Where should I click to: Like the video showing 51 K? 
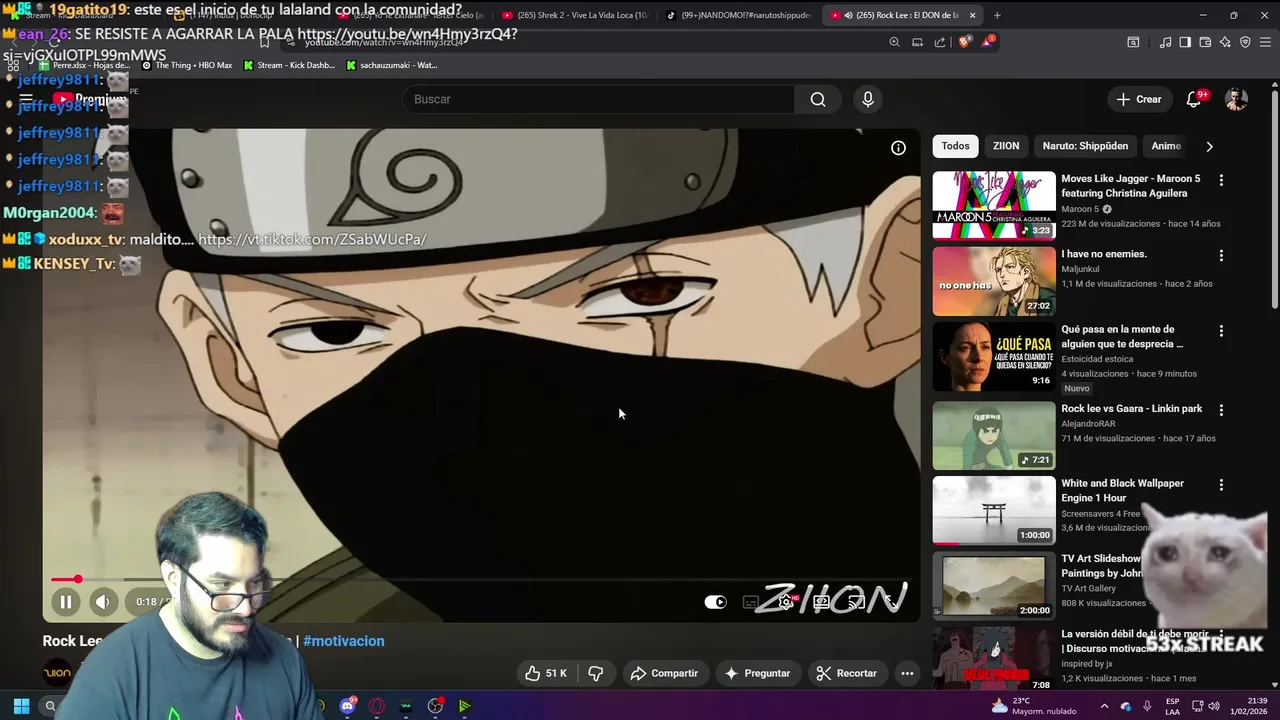pyautogui.click(x=546, y=673)
